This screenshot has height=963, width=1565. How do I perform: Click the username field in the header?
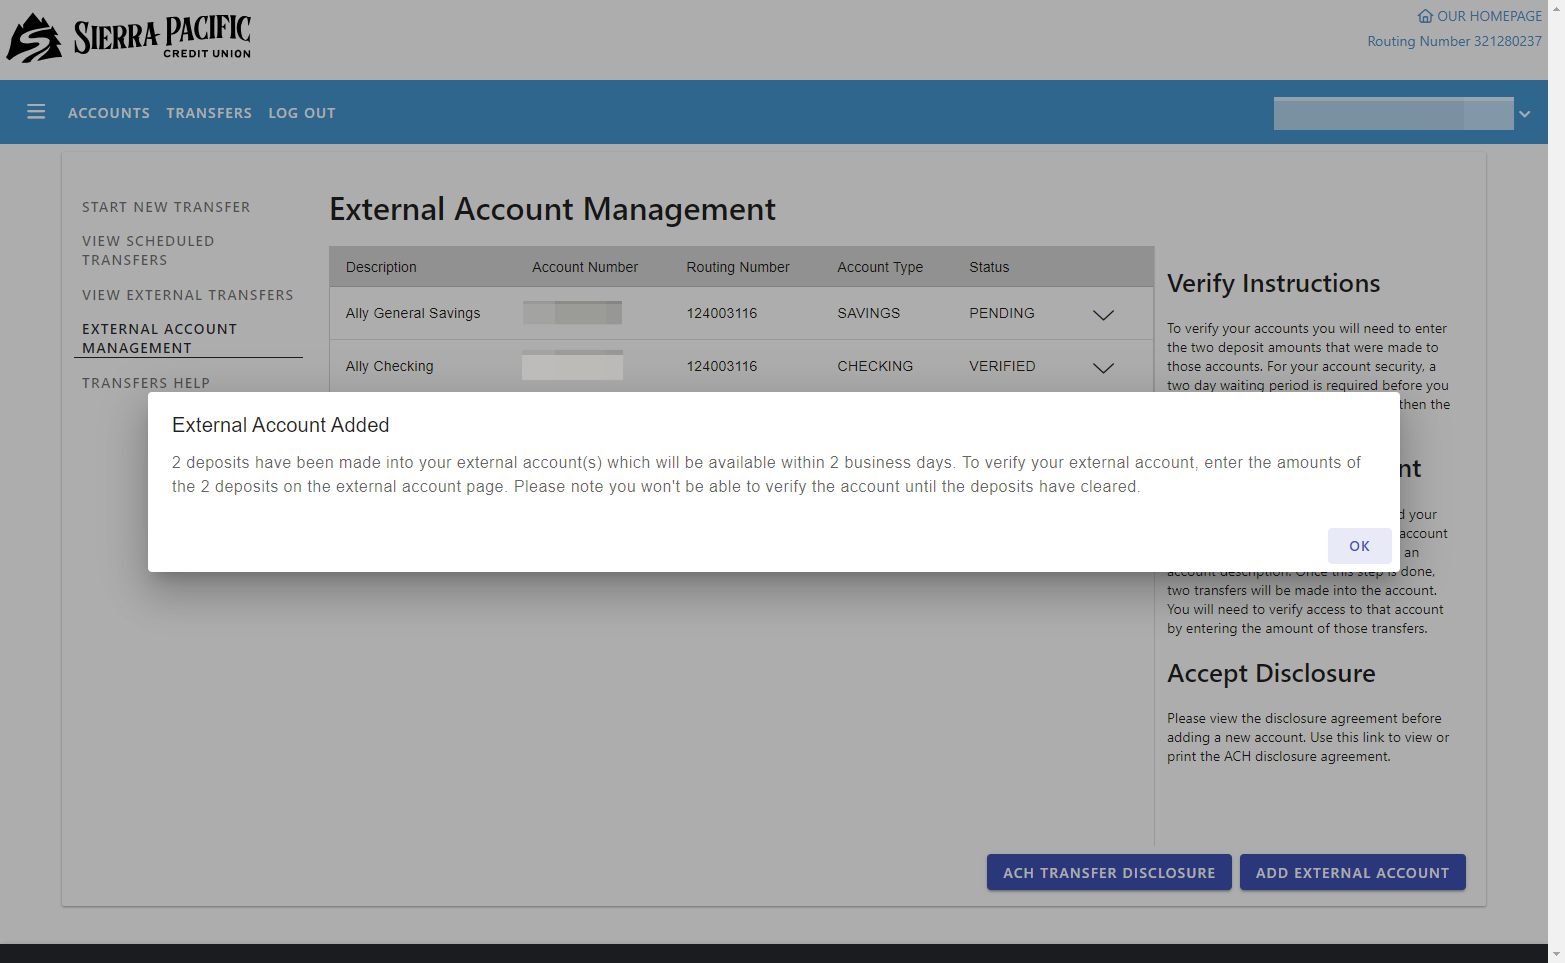[x=1393, y=113]
